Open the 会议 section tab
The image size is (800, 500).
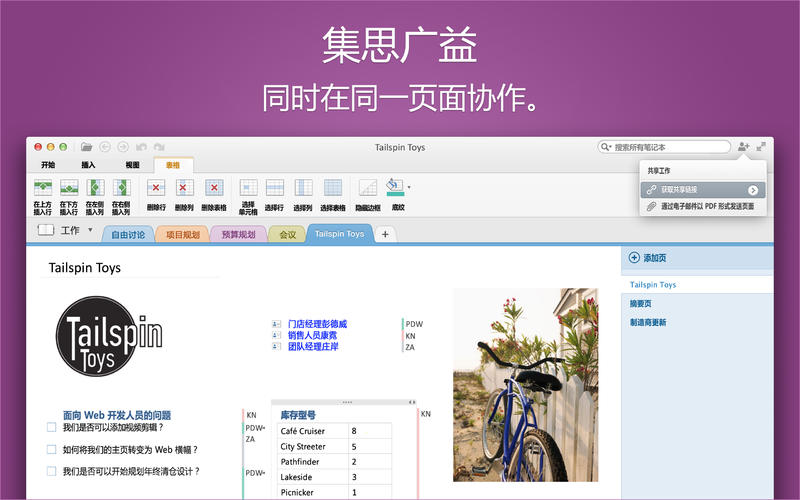click(288, 235)
